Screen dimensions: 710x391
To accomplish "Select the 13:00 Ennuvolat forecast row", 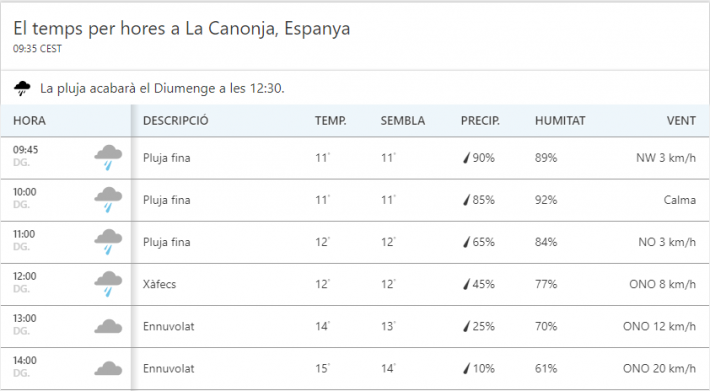I will tap(355, 326).
